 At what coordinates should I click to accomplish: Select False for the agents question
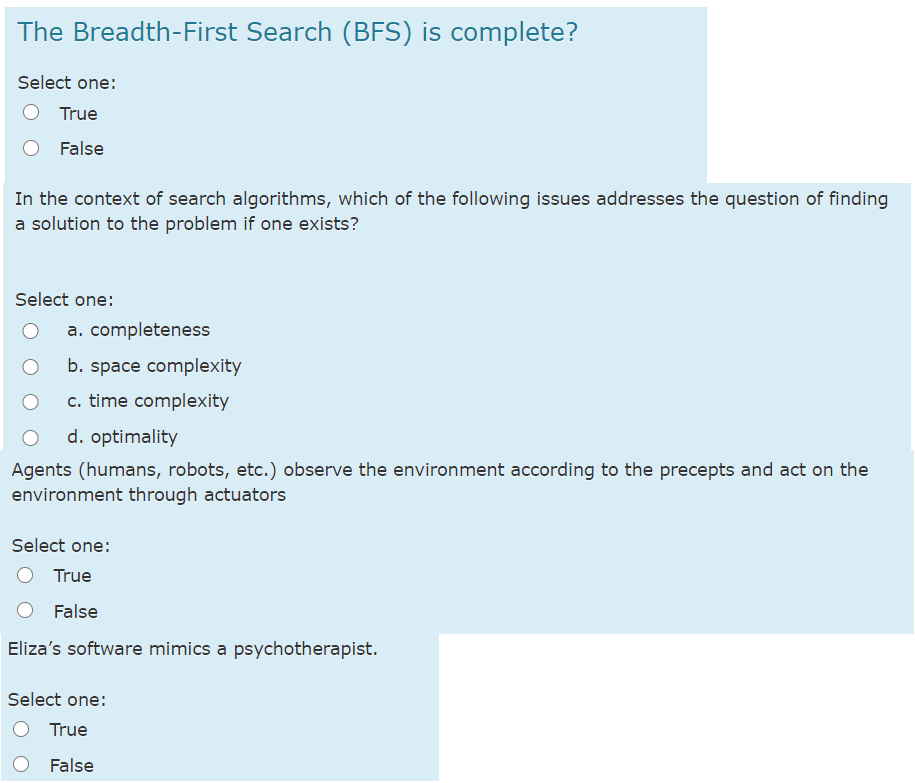tap(24, 610)
